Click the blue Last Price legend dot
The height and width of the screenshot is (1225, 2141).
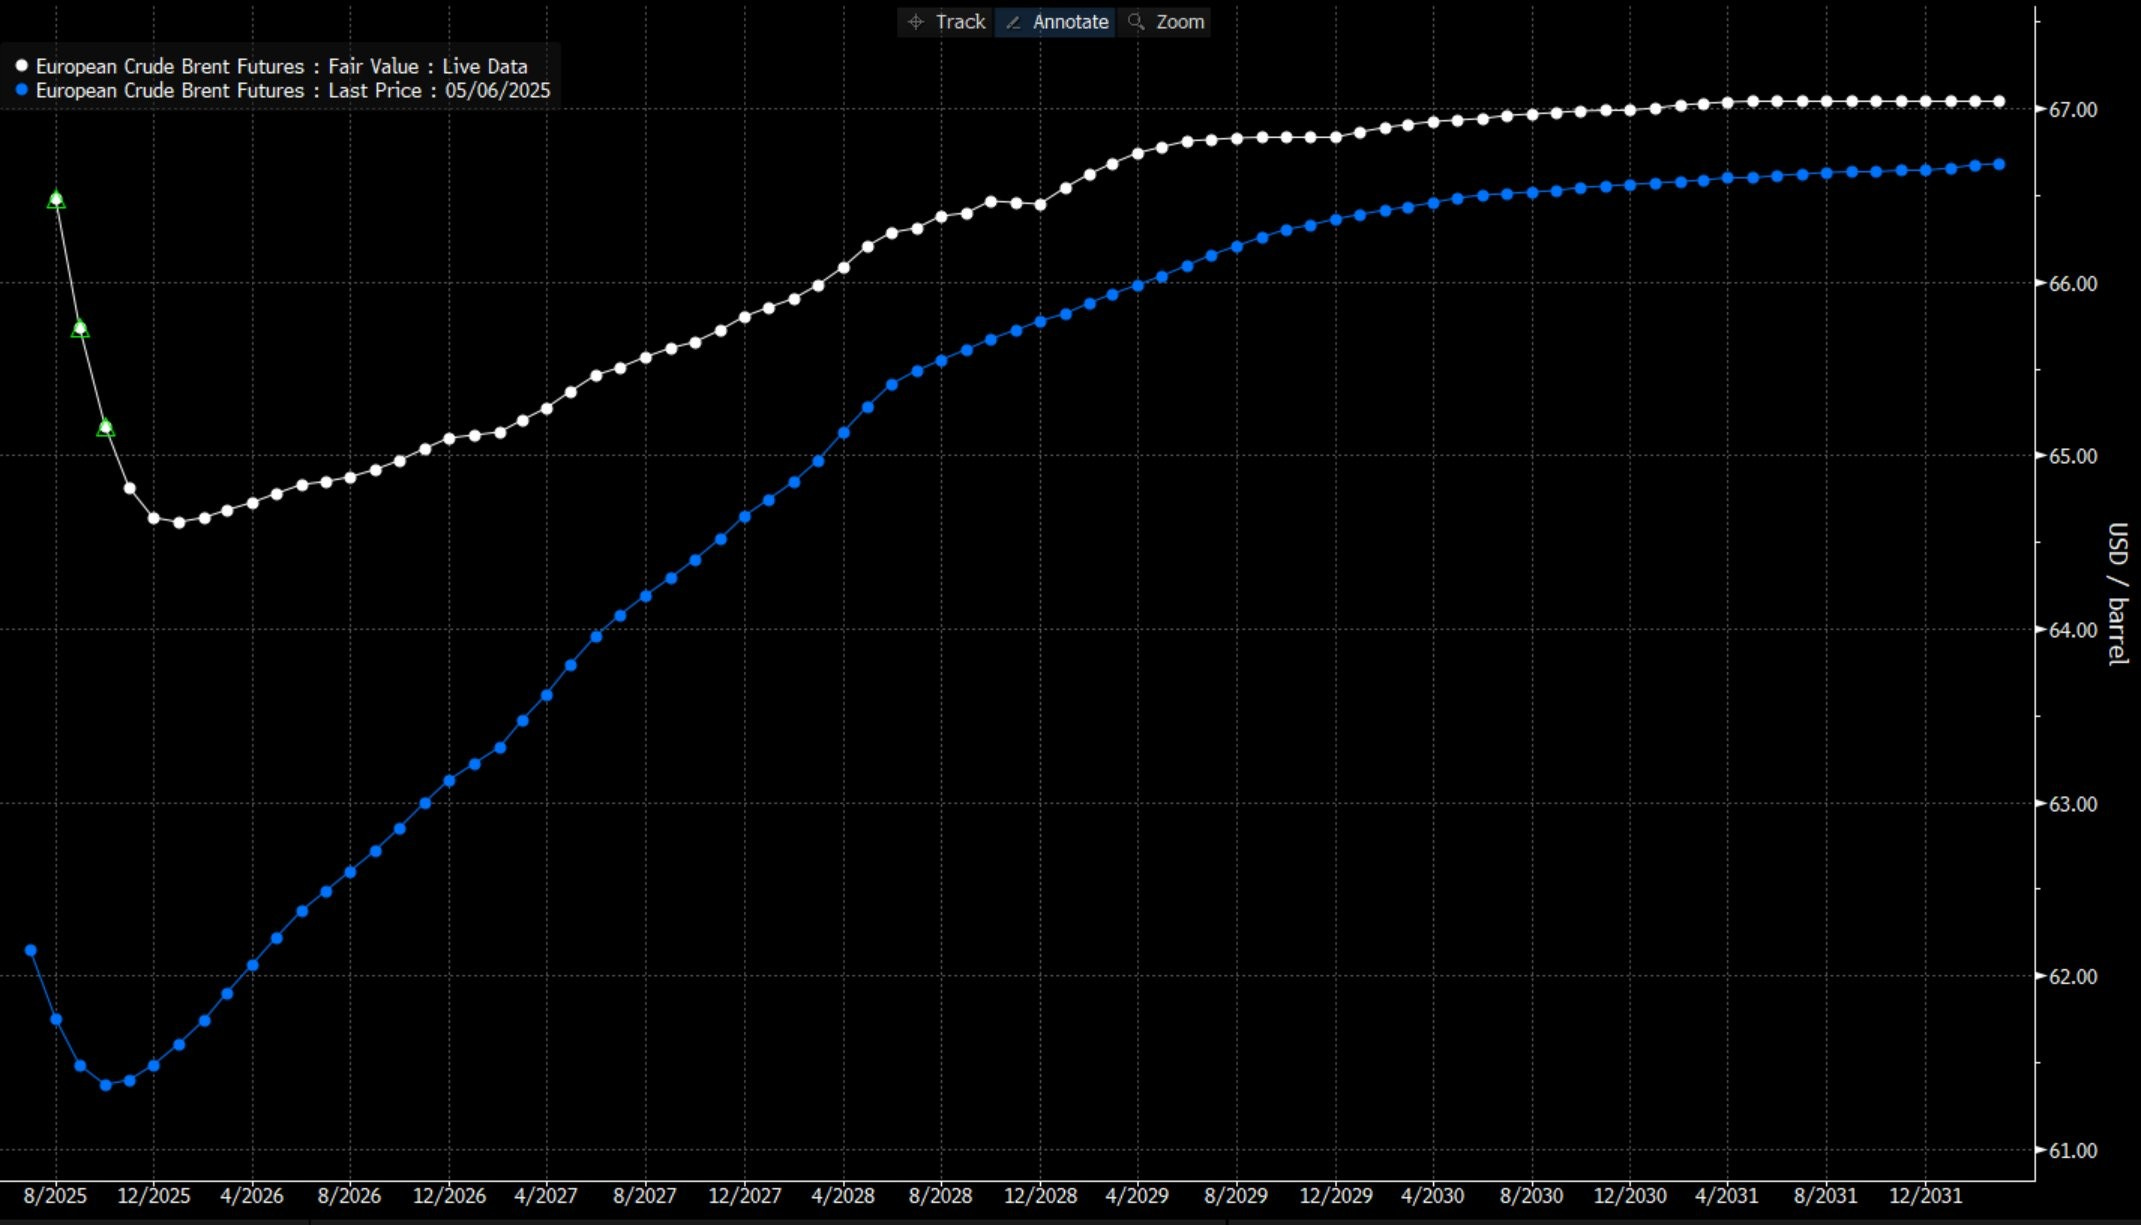pyautogui.click(x=22, y=90)
